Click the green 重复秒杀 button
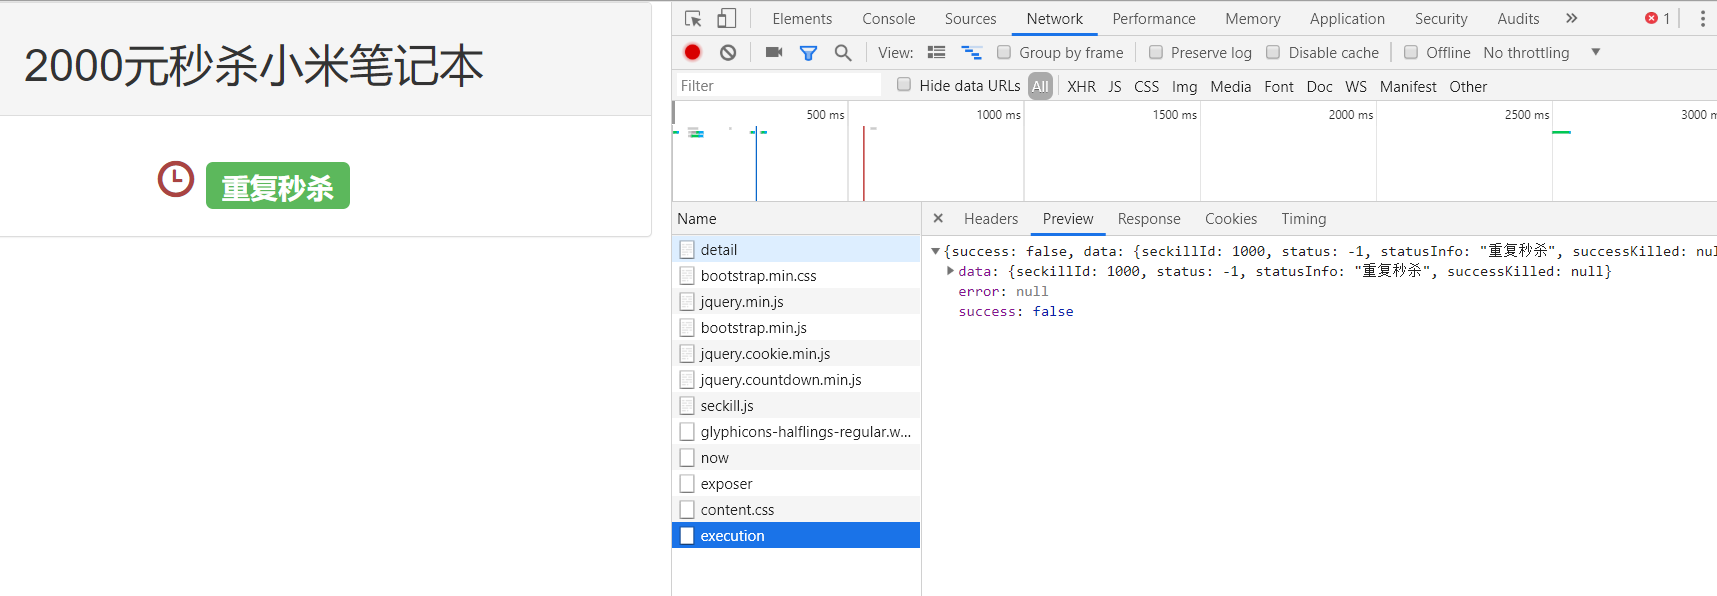1717x596 pixels. pyautogui.click(x=278, y=186)
